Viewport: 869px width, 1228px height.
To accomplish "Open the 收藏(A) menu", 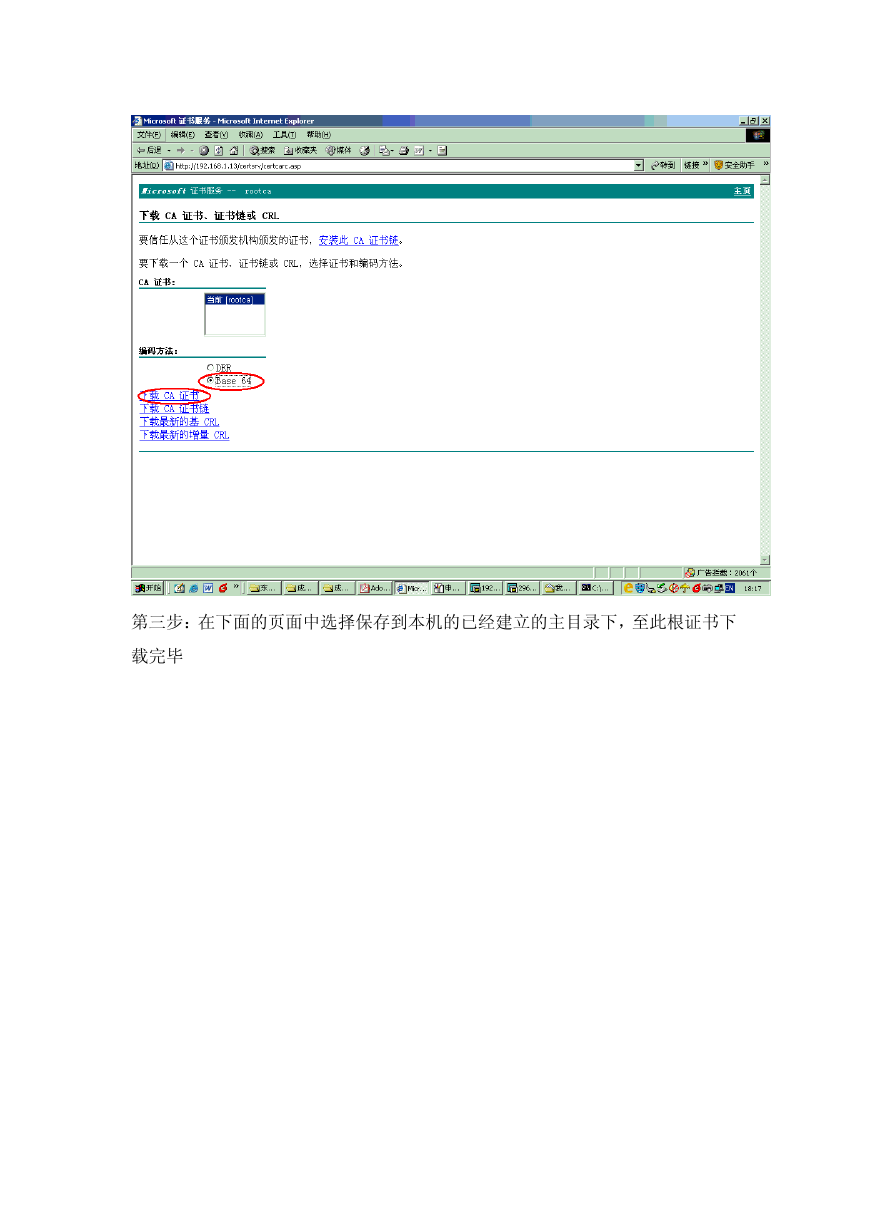I will pyautogui.click(x=251, y=134).
